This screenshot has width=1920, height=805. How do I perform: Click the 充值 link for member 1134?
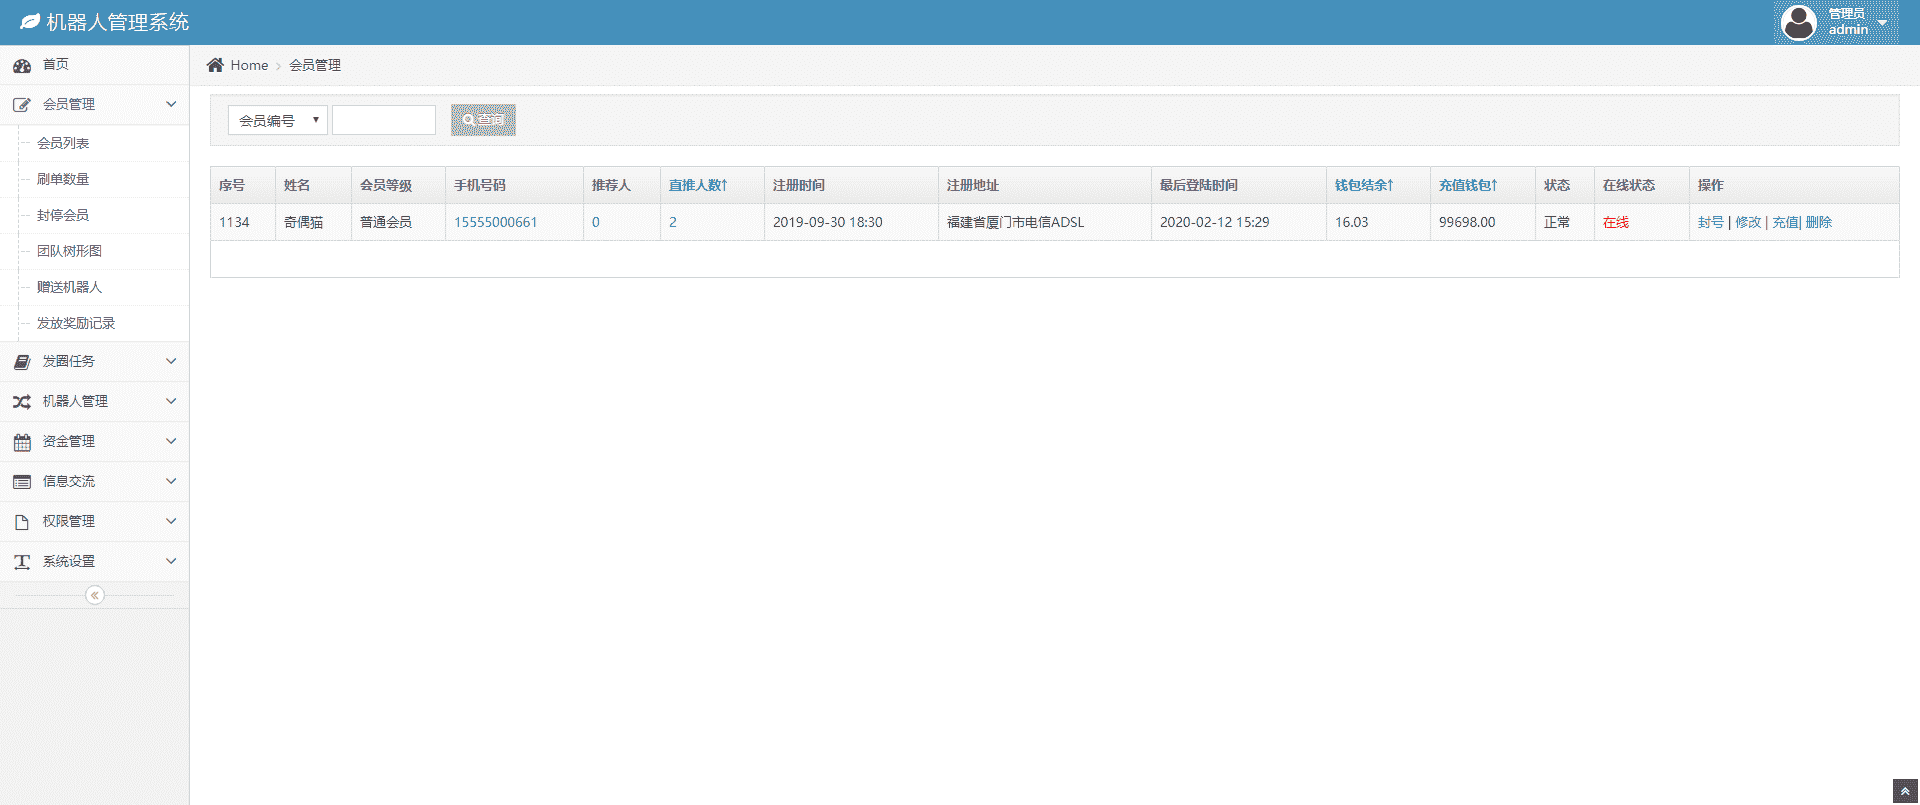click(1785, 222)
